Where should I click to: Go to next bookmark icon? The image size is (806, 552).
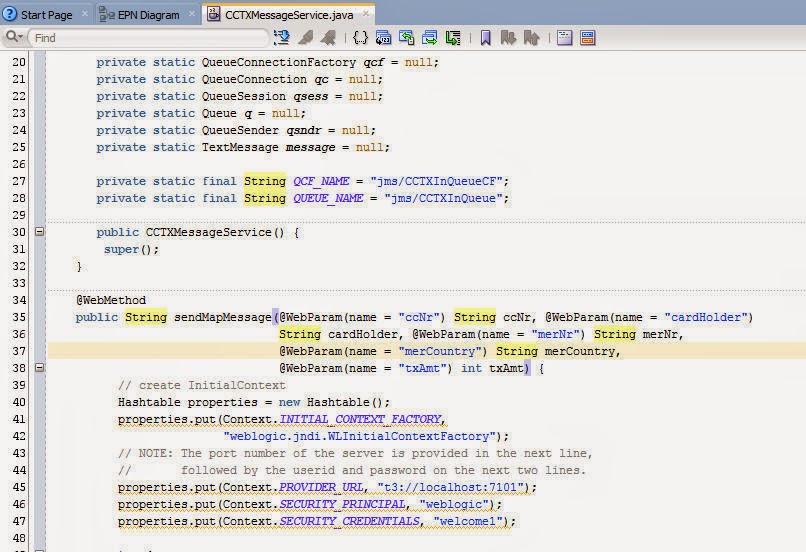tap(508, 38)
